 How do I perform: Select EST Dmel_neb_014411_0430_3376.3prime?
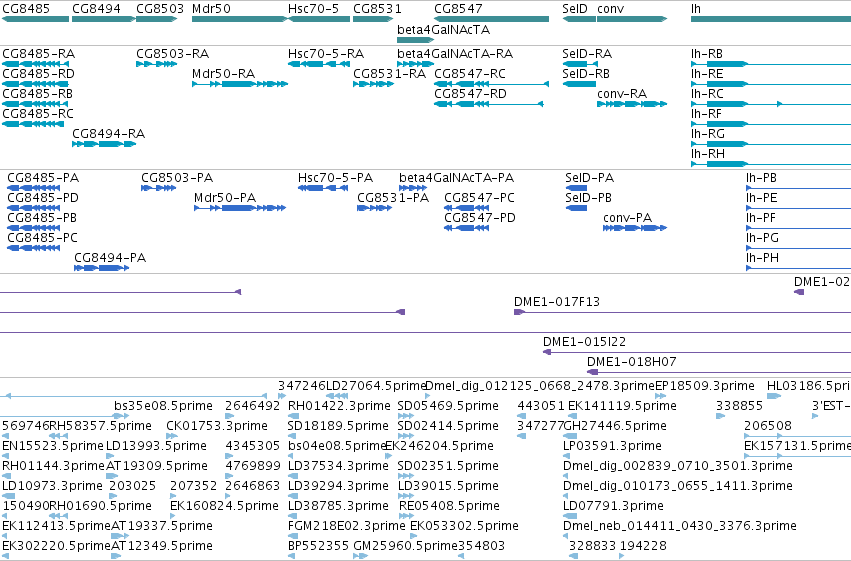click(679, 526)
